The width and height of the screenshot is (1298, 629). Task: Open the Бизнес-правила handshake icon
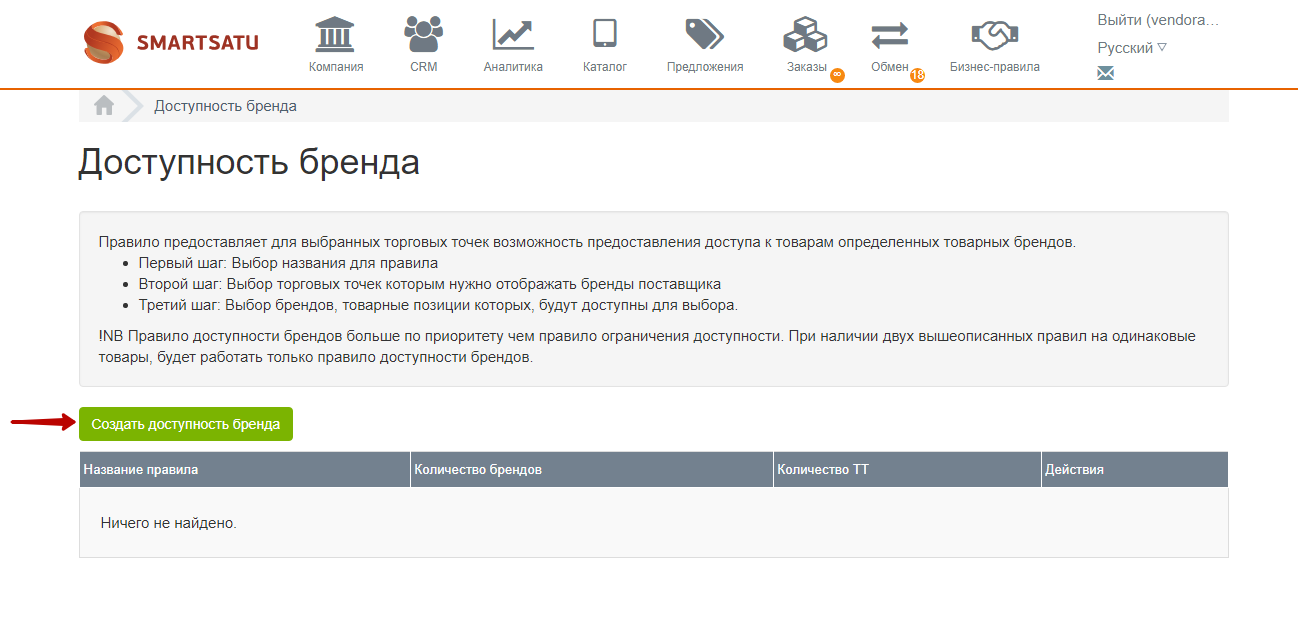pos(994,36)
